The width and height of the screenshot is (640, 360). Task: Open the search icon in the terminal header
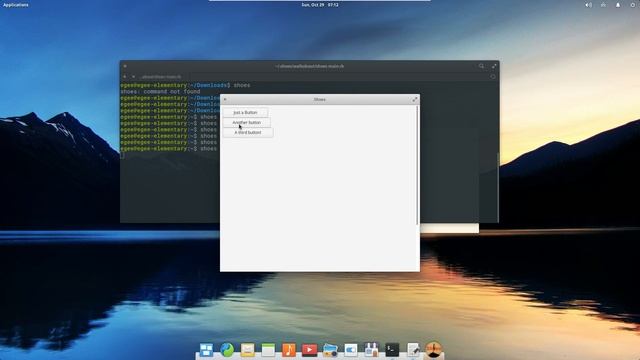tap(481, 66)
